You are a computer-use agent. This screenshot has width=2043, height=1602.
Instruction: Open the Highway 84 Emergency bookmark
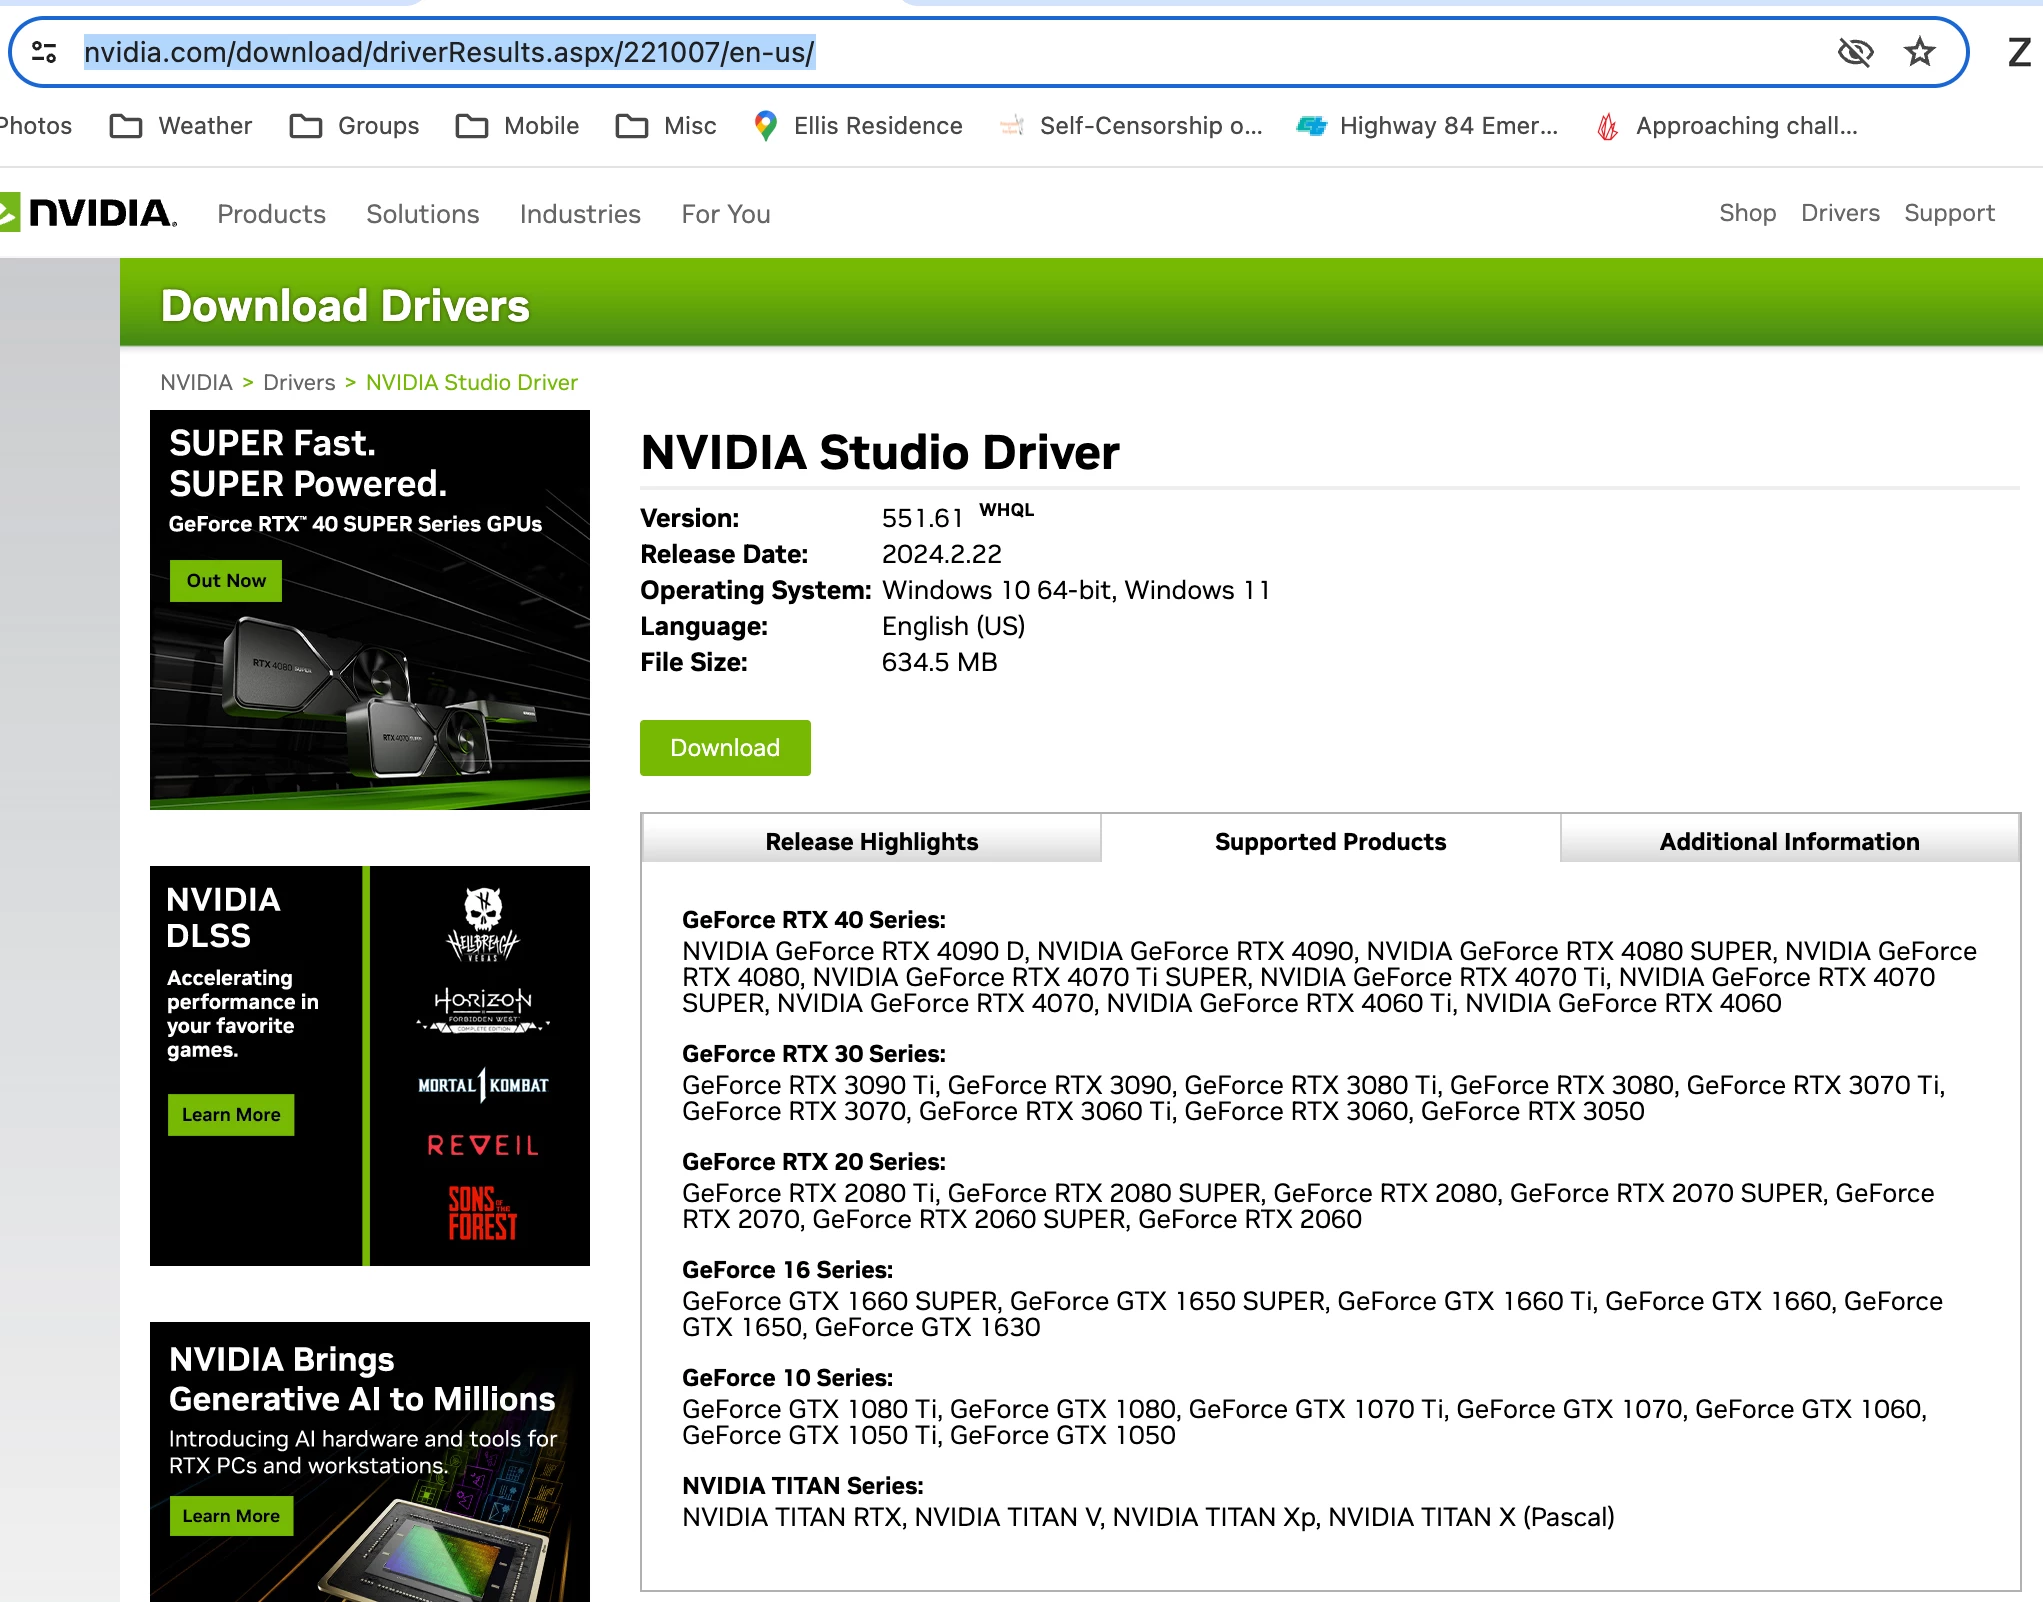(x=1427, y=126)
